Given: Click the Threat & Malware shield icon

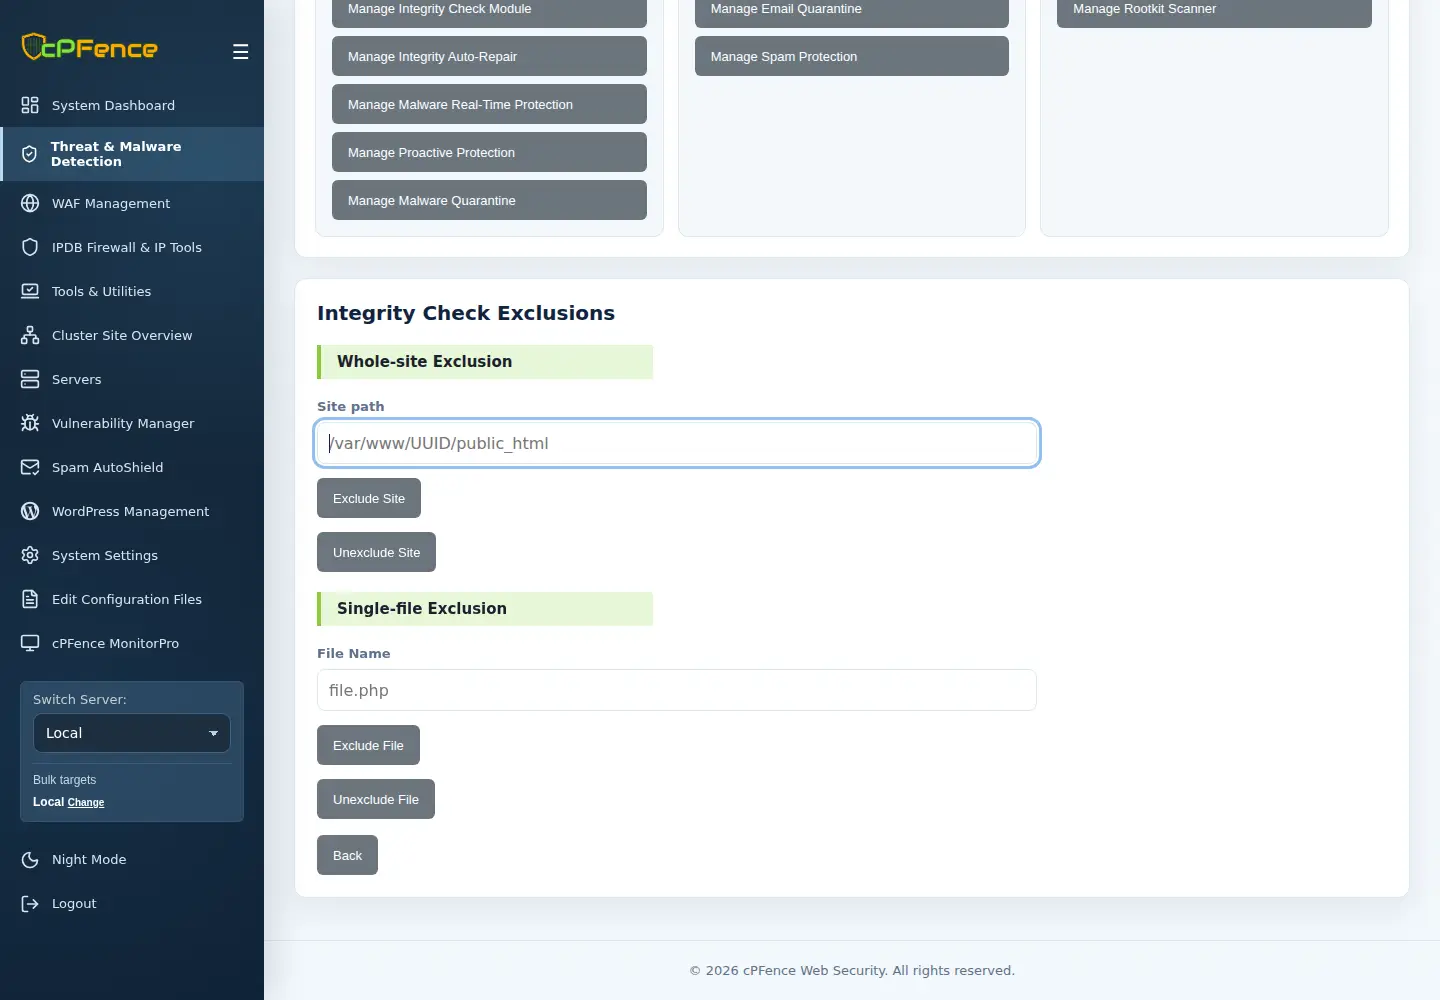Looking at the screenshot, I should (x=30, y=154).
